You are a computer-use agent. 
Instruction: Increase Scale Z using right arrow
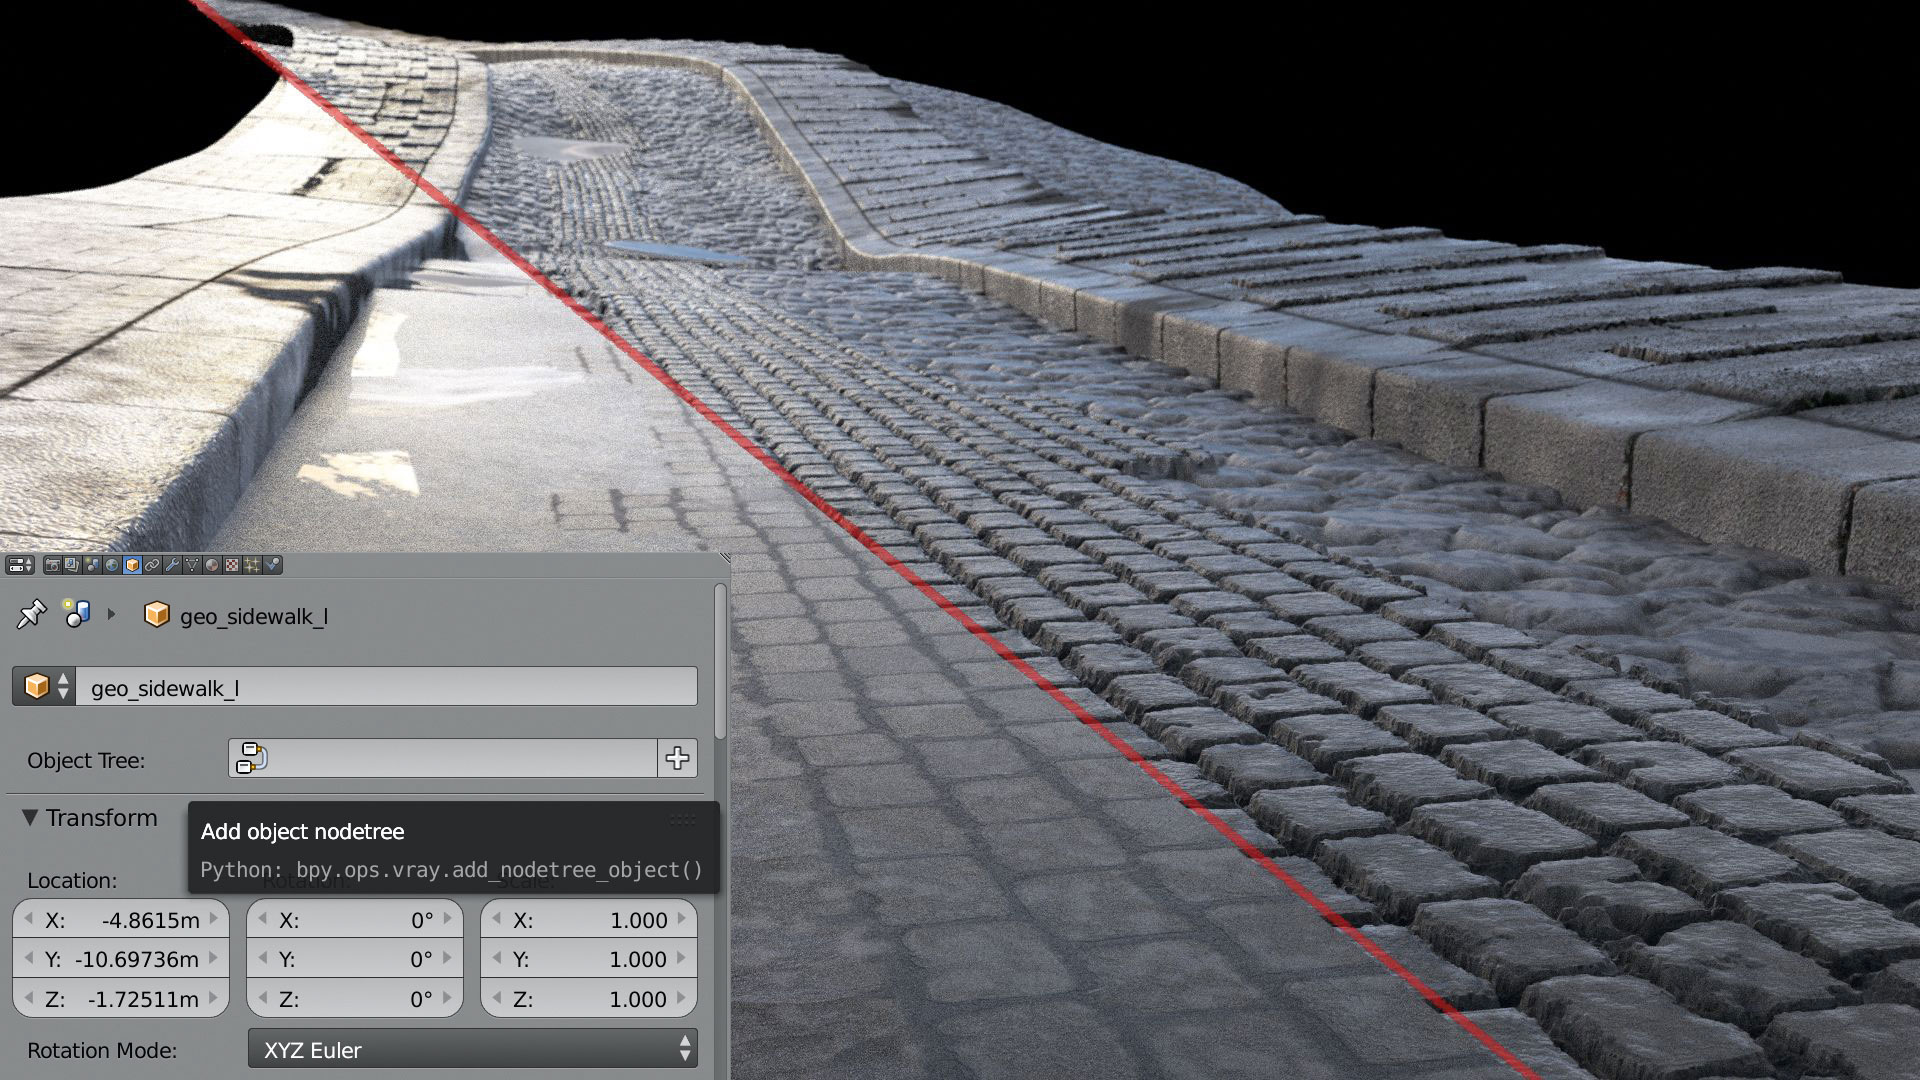[681, 998]
